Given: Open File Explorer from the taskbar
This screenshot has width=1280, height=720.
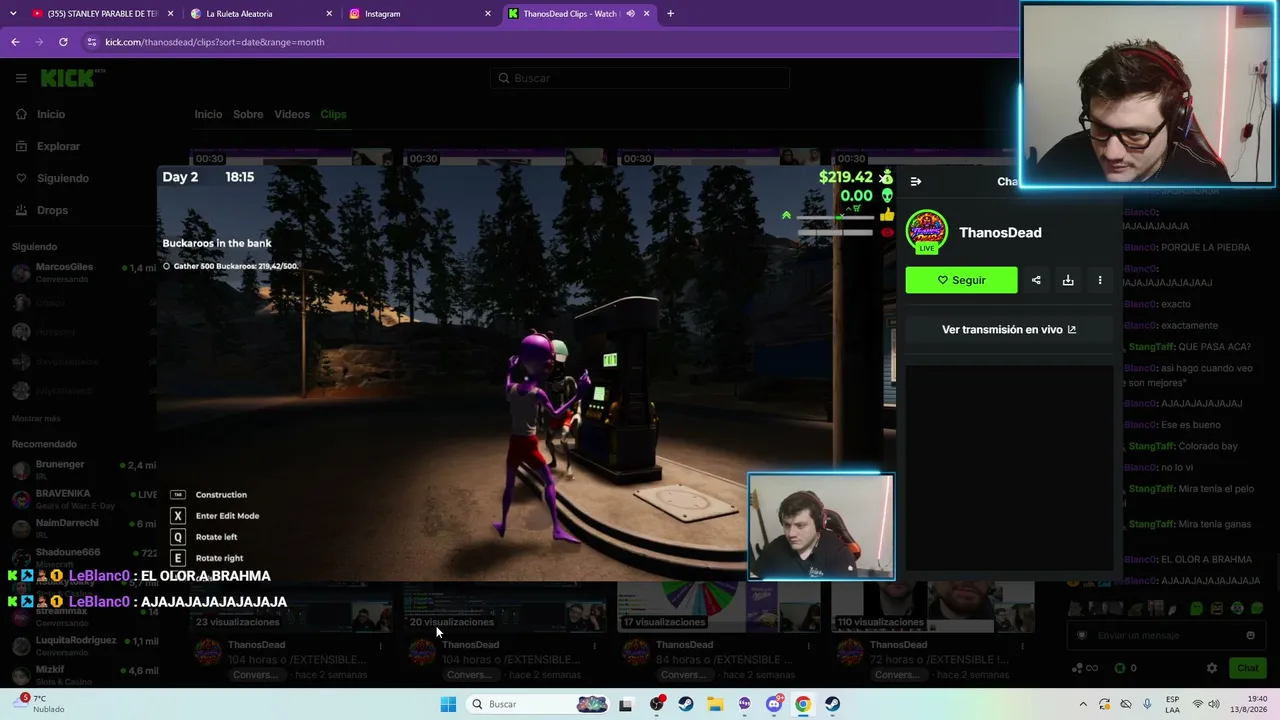Looking at the screenshot, I should coord(715,704).
